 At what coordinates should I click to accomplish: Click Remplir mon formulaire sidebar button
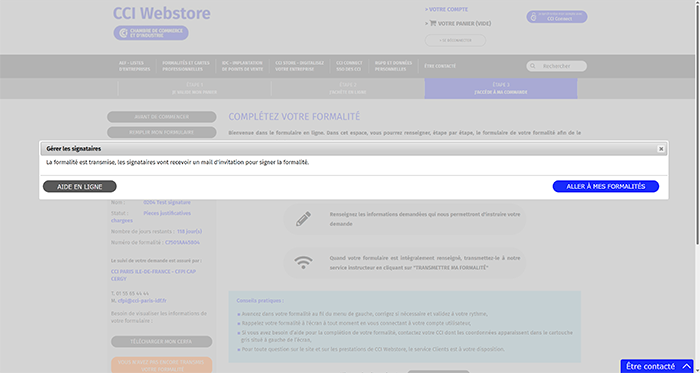tap(162, 133)
